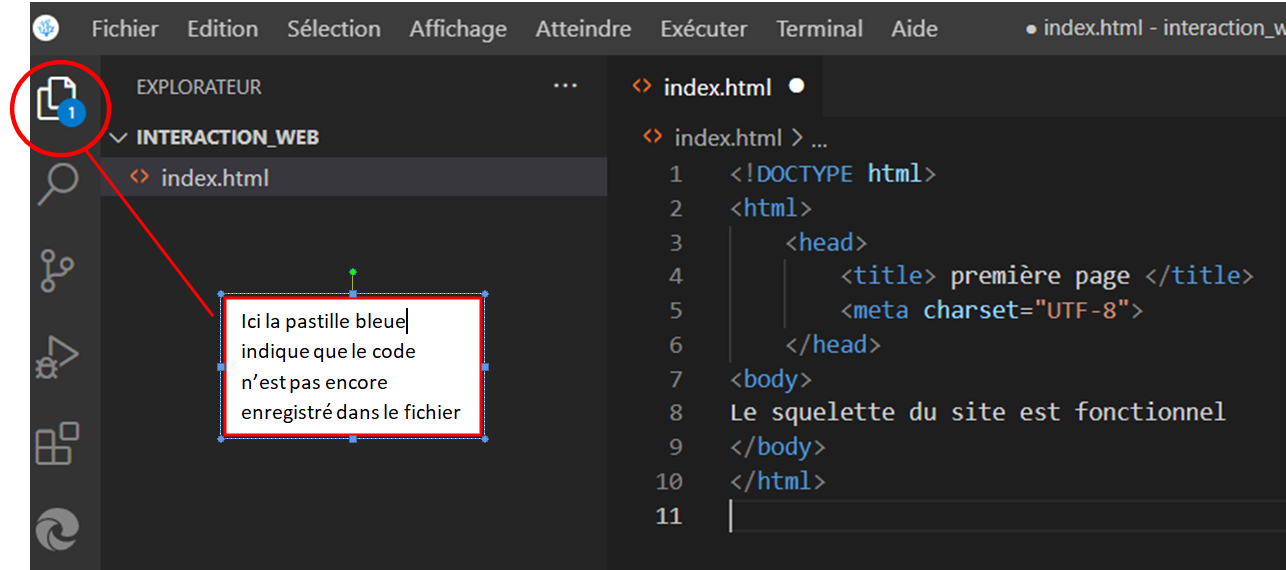Switch to the index.html editor tab
Viewport: 1286px width, 570px height.
tap(716, 88)
